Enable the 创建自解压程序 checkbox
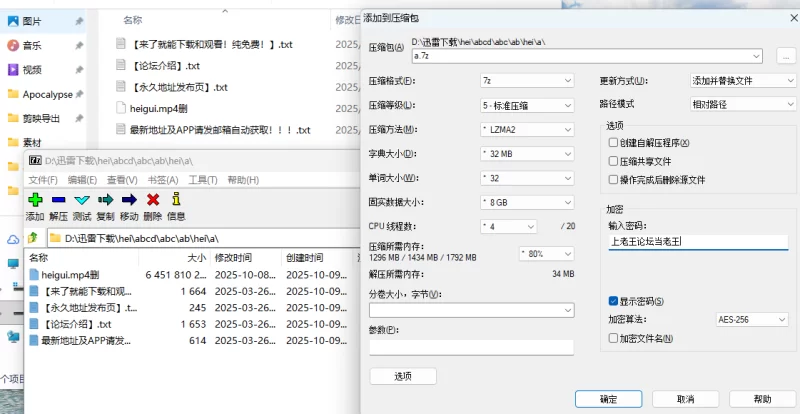This screenshot has height=414, width=800. 613,143
